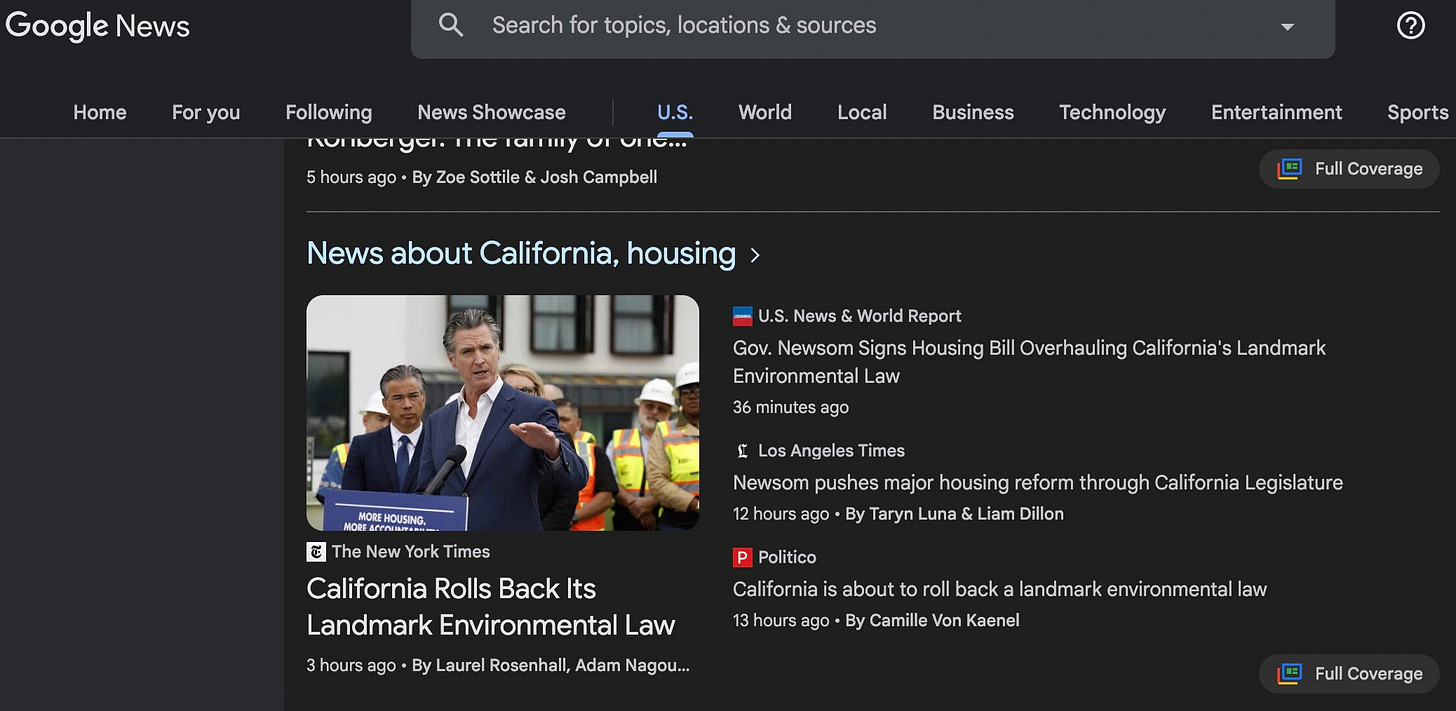Open the partially visible Kohberger headline

[497, 144]
